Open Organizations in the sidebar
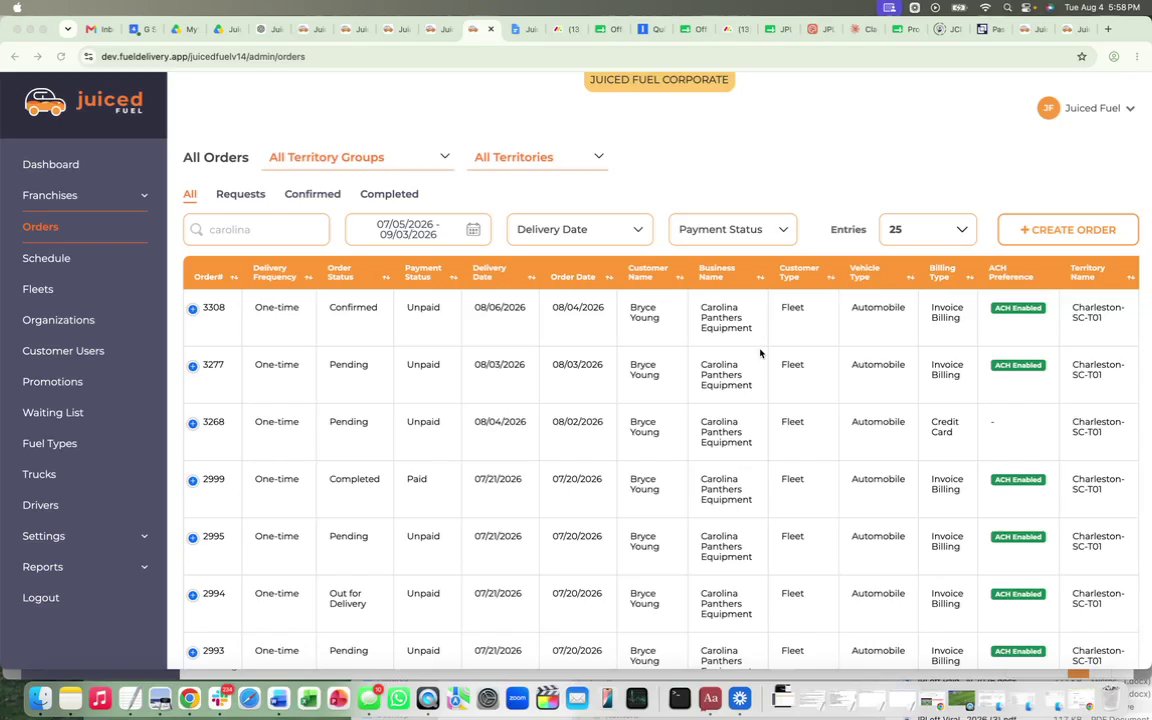The width and height of the screenshot is (1152, 720). pyautogui.click(x=58, y=320)
